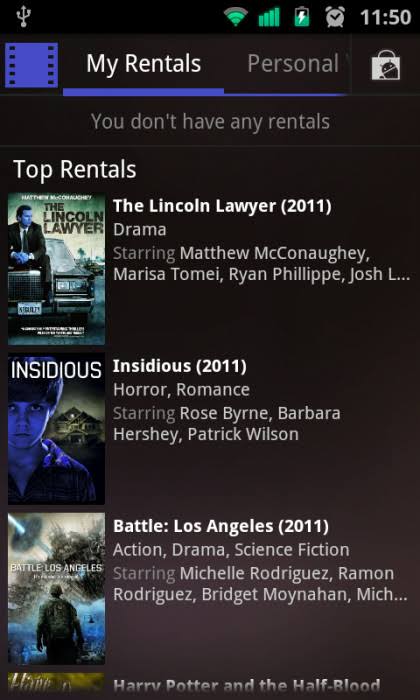
Task: Tap the 11:50 clock in status bar
Action: coord(385,17)
